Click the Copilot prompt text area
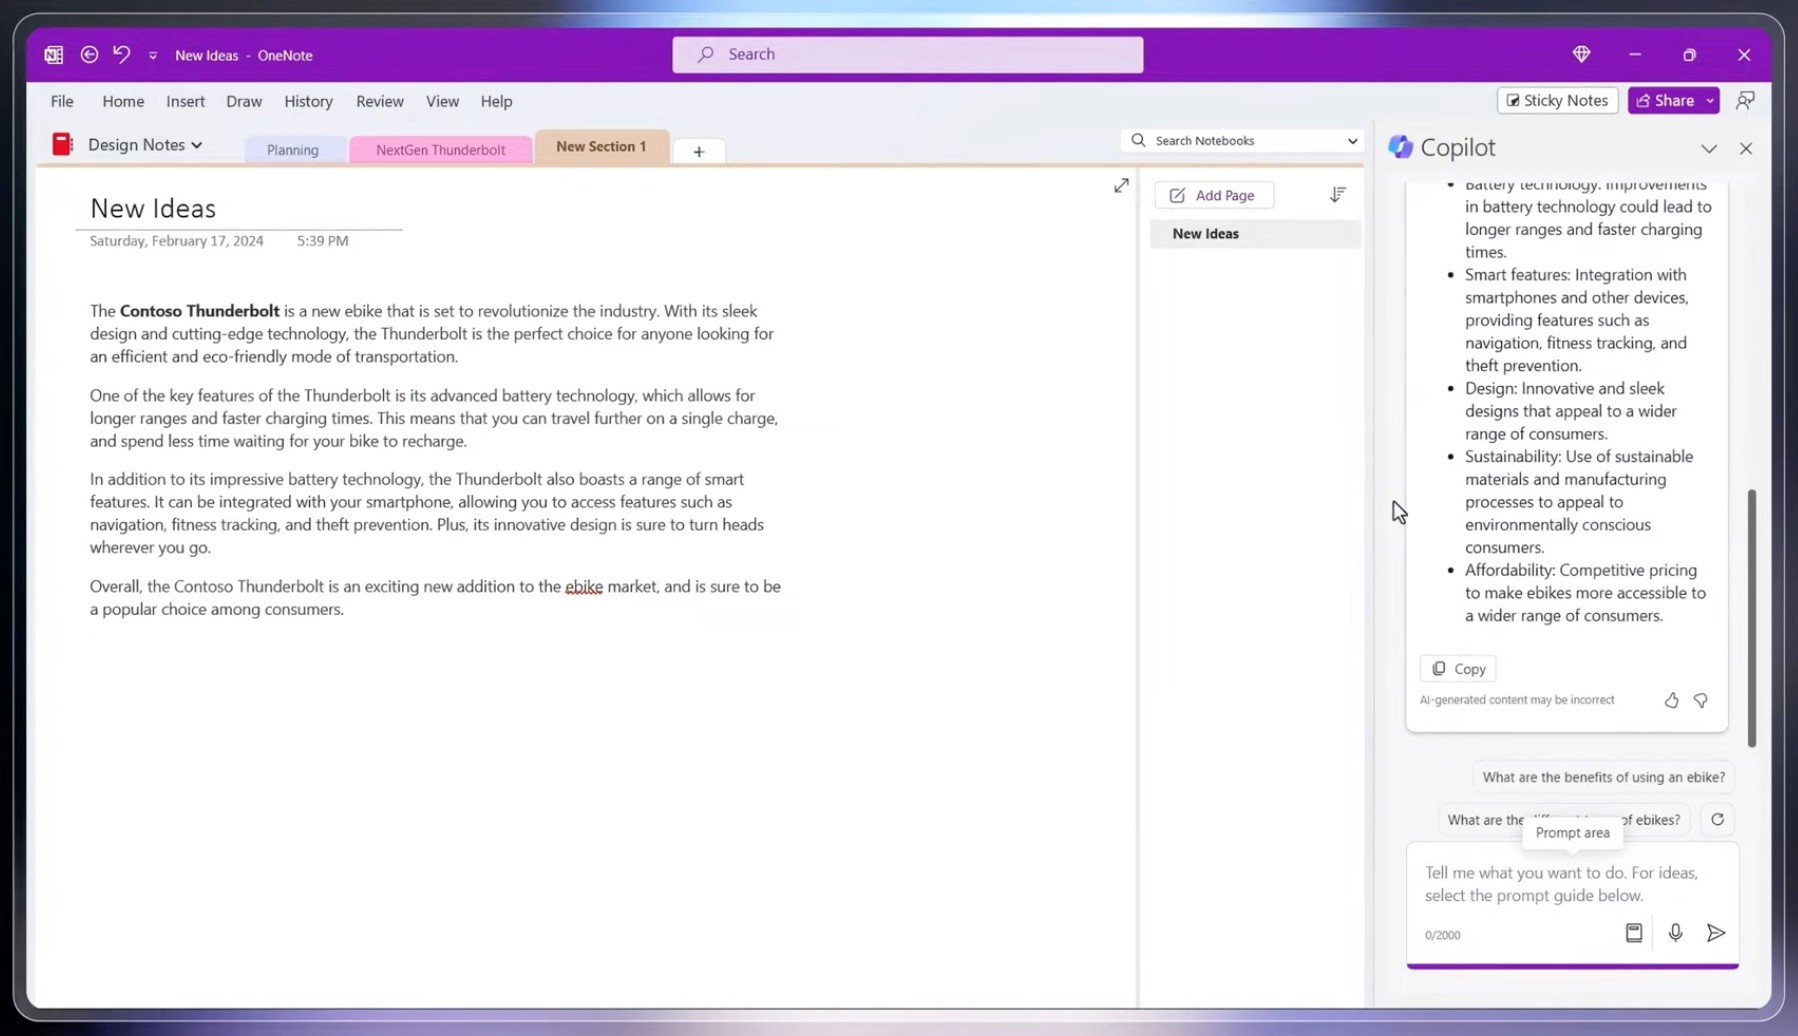 pos(1572,884)
